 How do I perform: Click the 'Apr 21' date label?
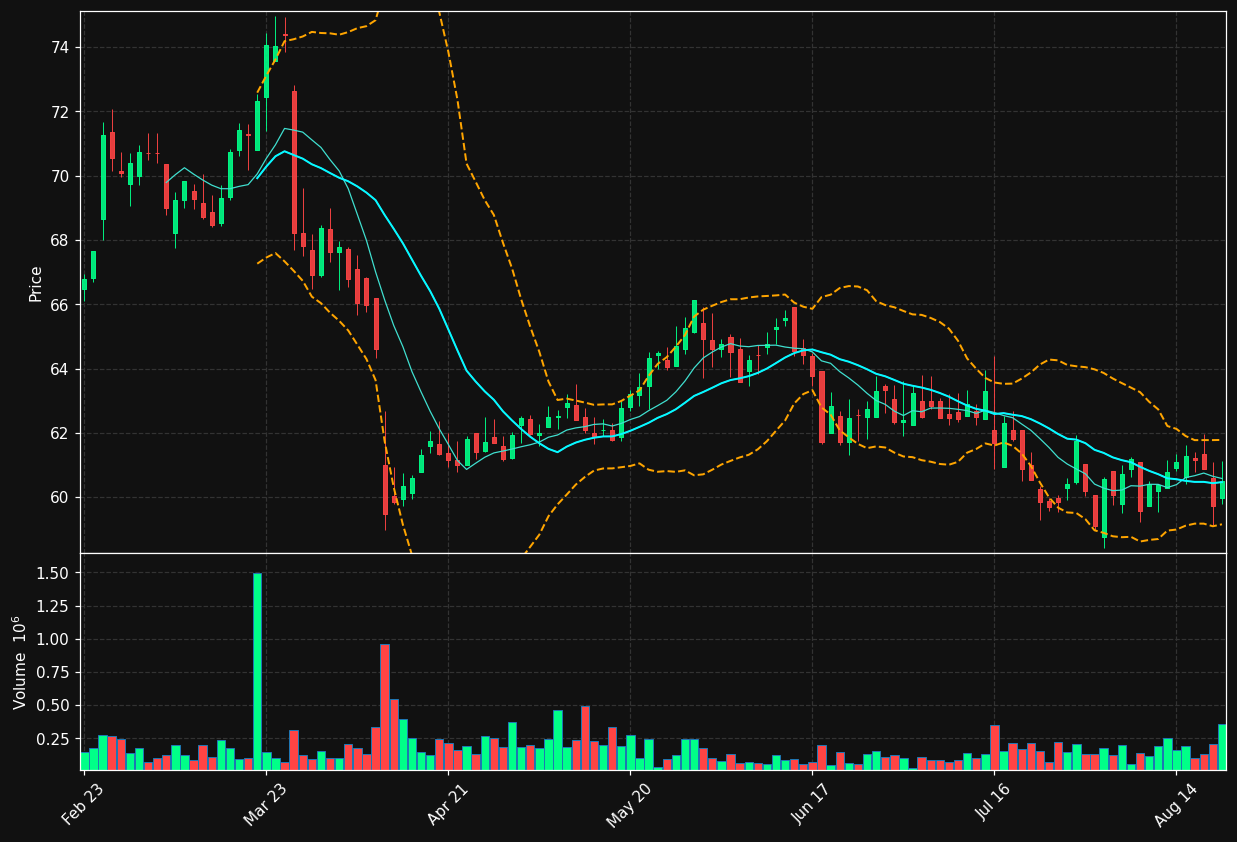coord(448,803)
